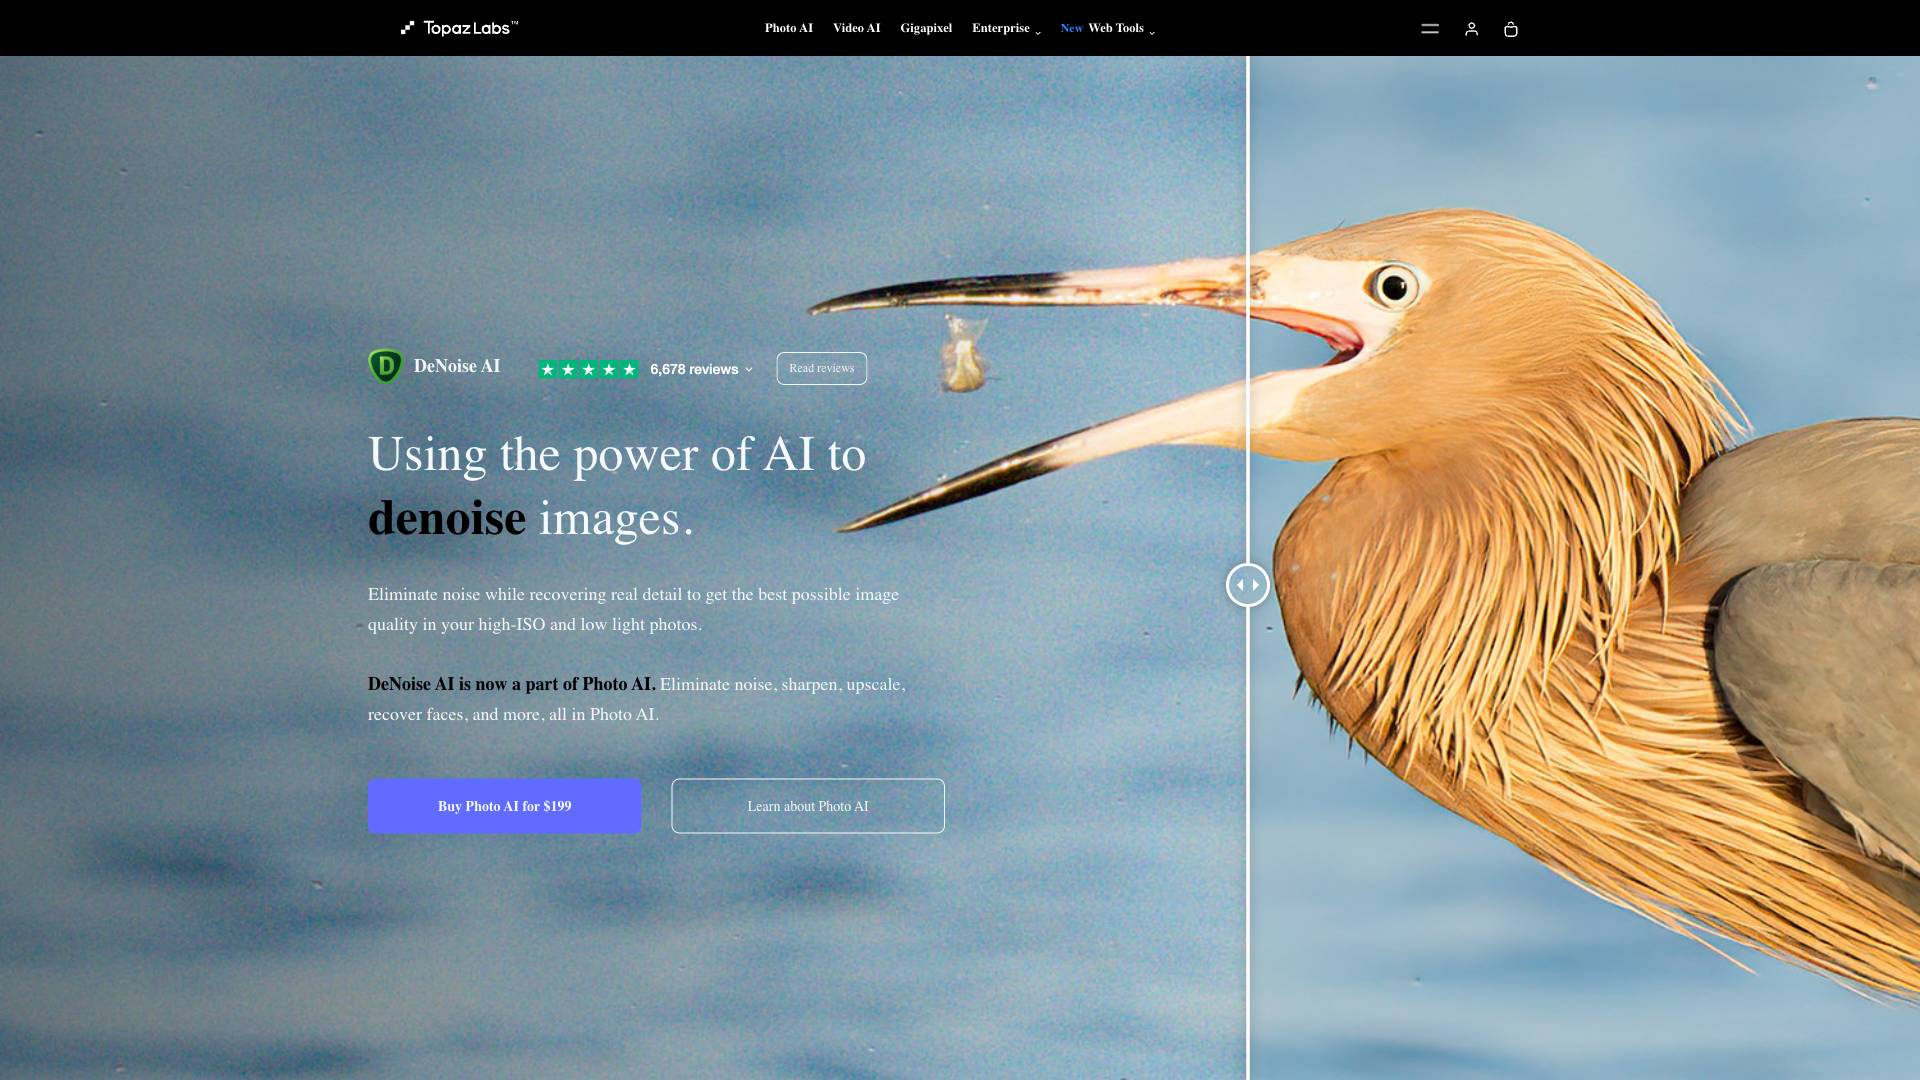Open the shopping bag cart icon
1920x1080 pixels.
pos(1511,29)
